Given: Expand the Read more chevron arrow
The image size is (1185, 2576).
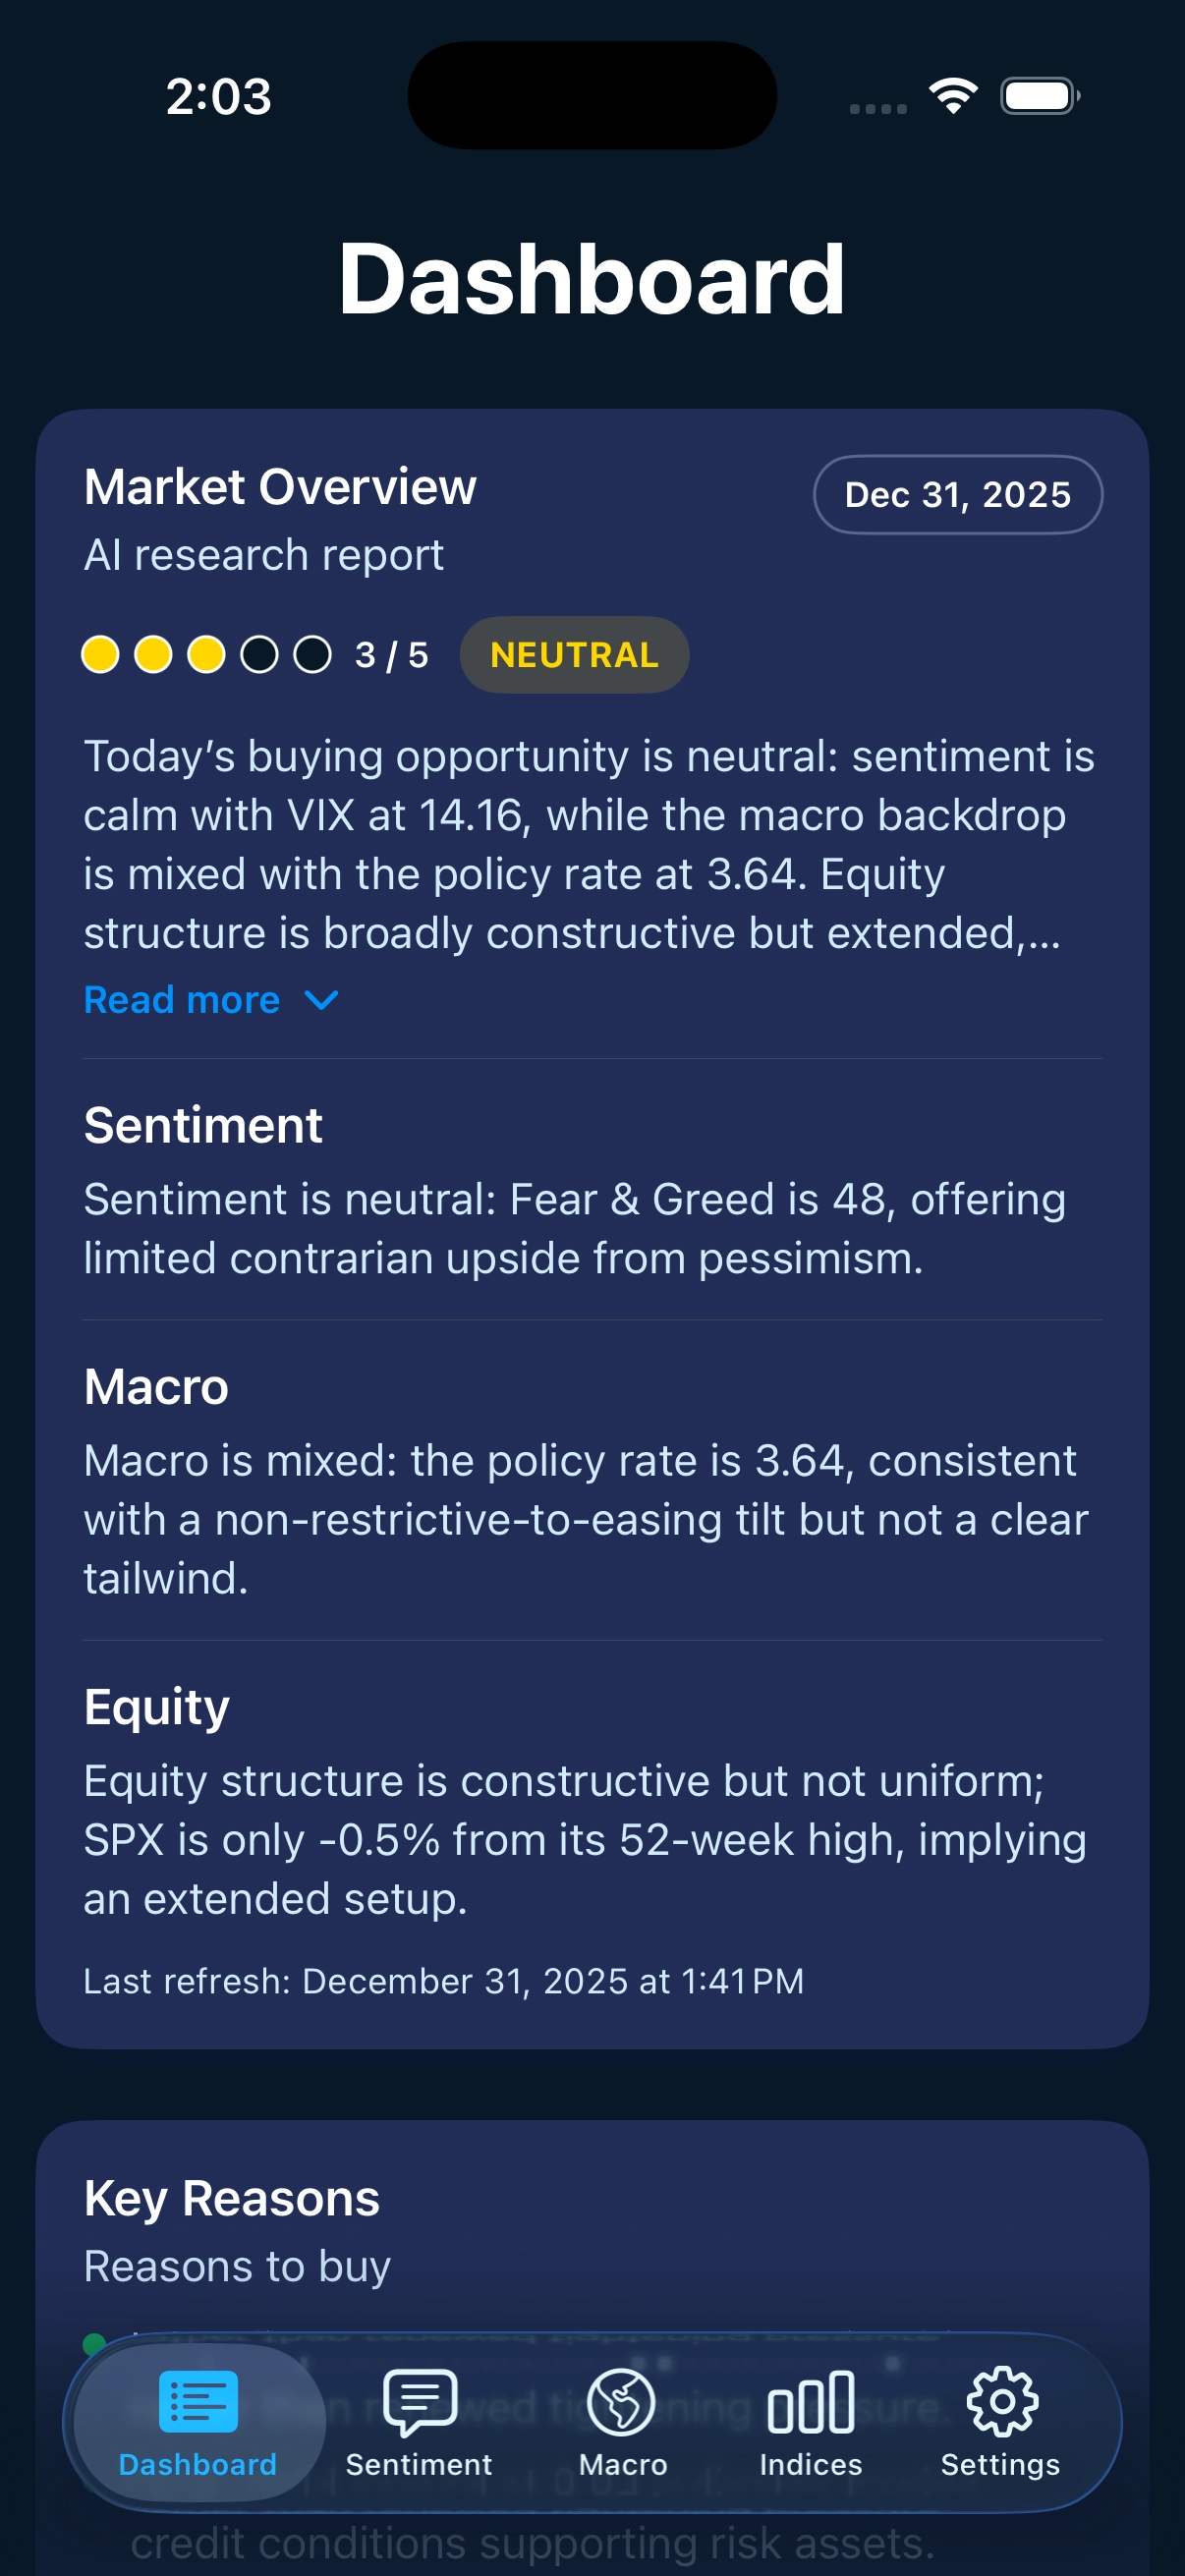Looking at the screenshot, I should [321, 1000].
